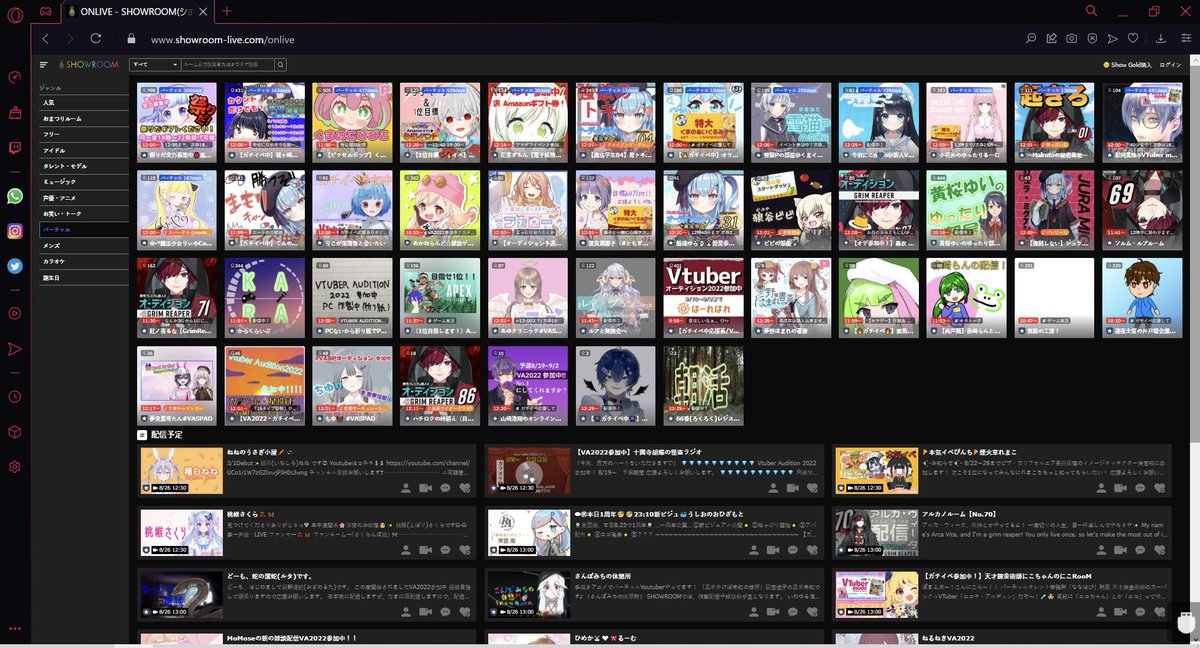
Task: Select the タレント・モデル genre
Action: pyautogui.click(x=83, y=166)
